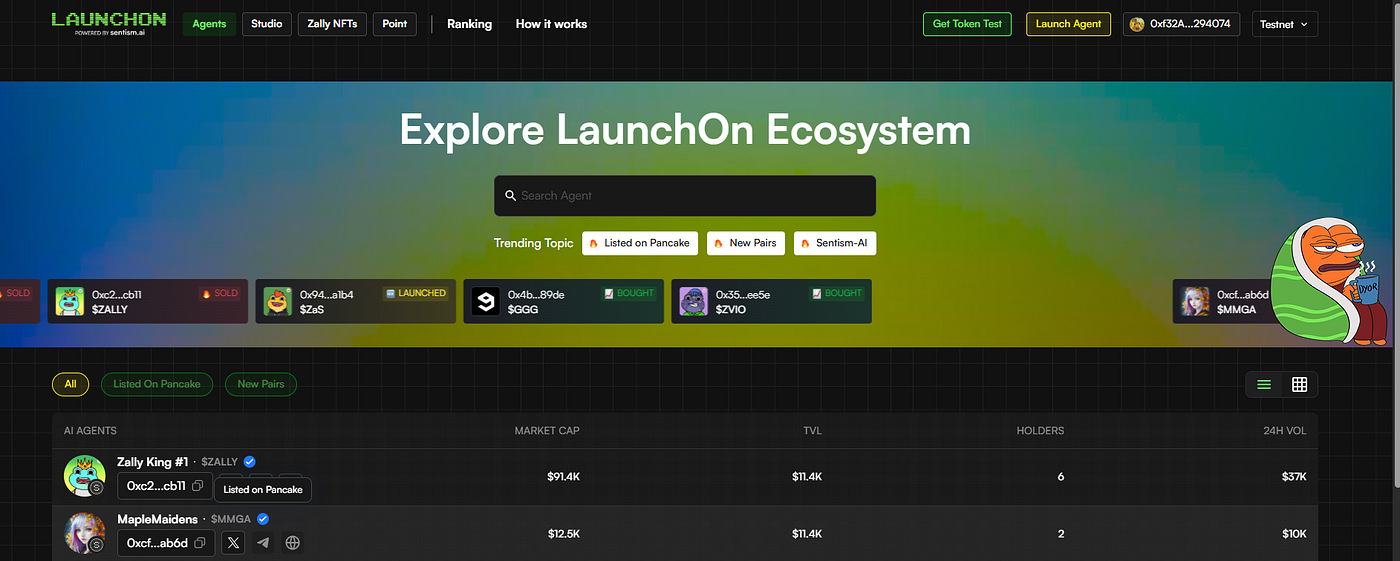The image size is (1400, 561).
Task: Click the Launch Agent button
Action: pos(1068,24)
